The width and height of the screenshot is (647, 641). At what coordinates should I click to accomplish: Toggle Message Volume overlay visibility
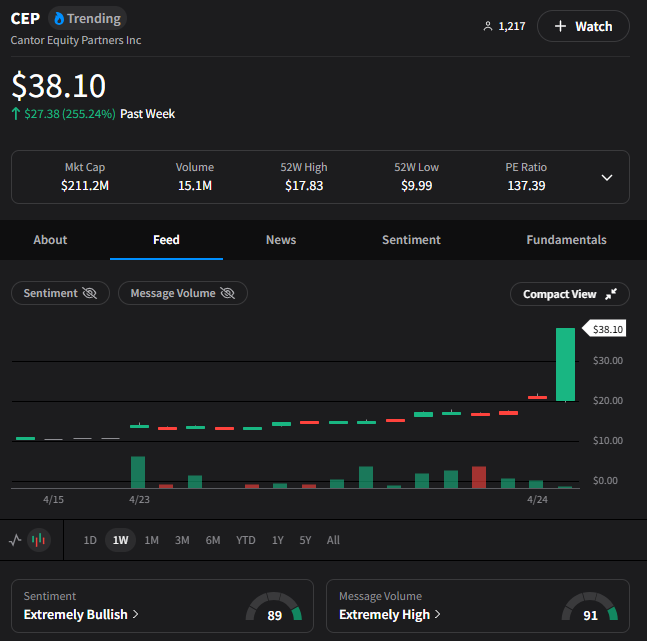pos(183,293)
